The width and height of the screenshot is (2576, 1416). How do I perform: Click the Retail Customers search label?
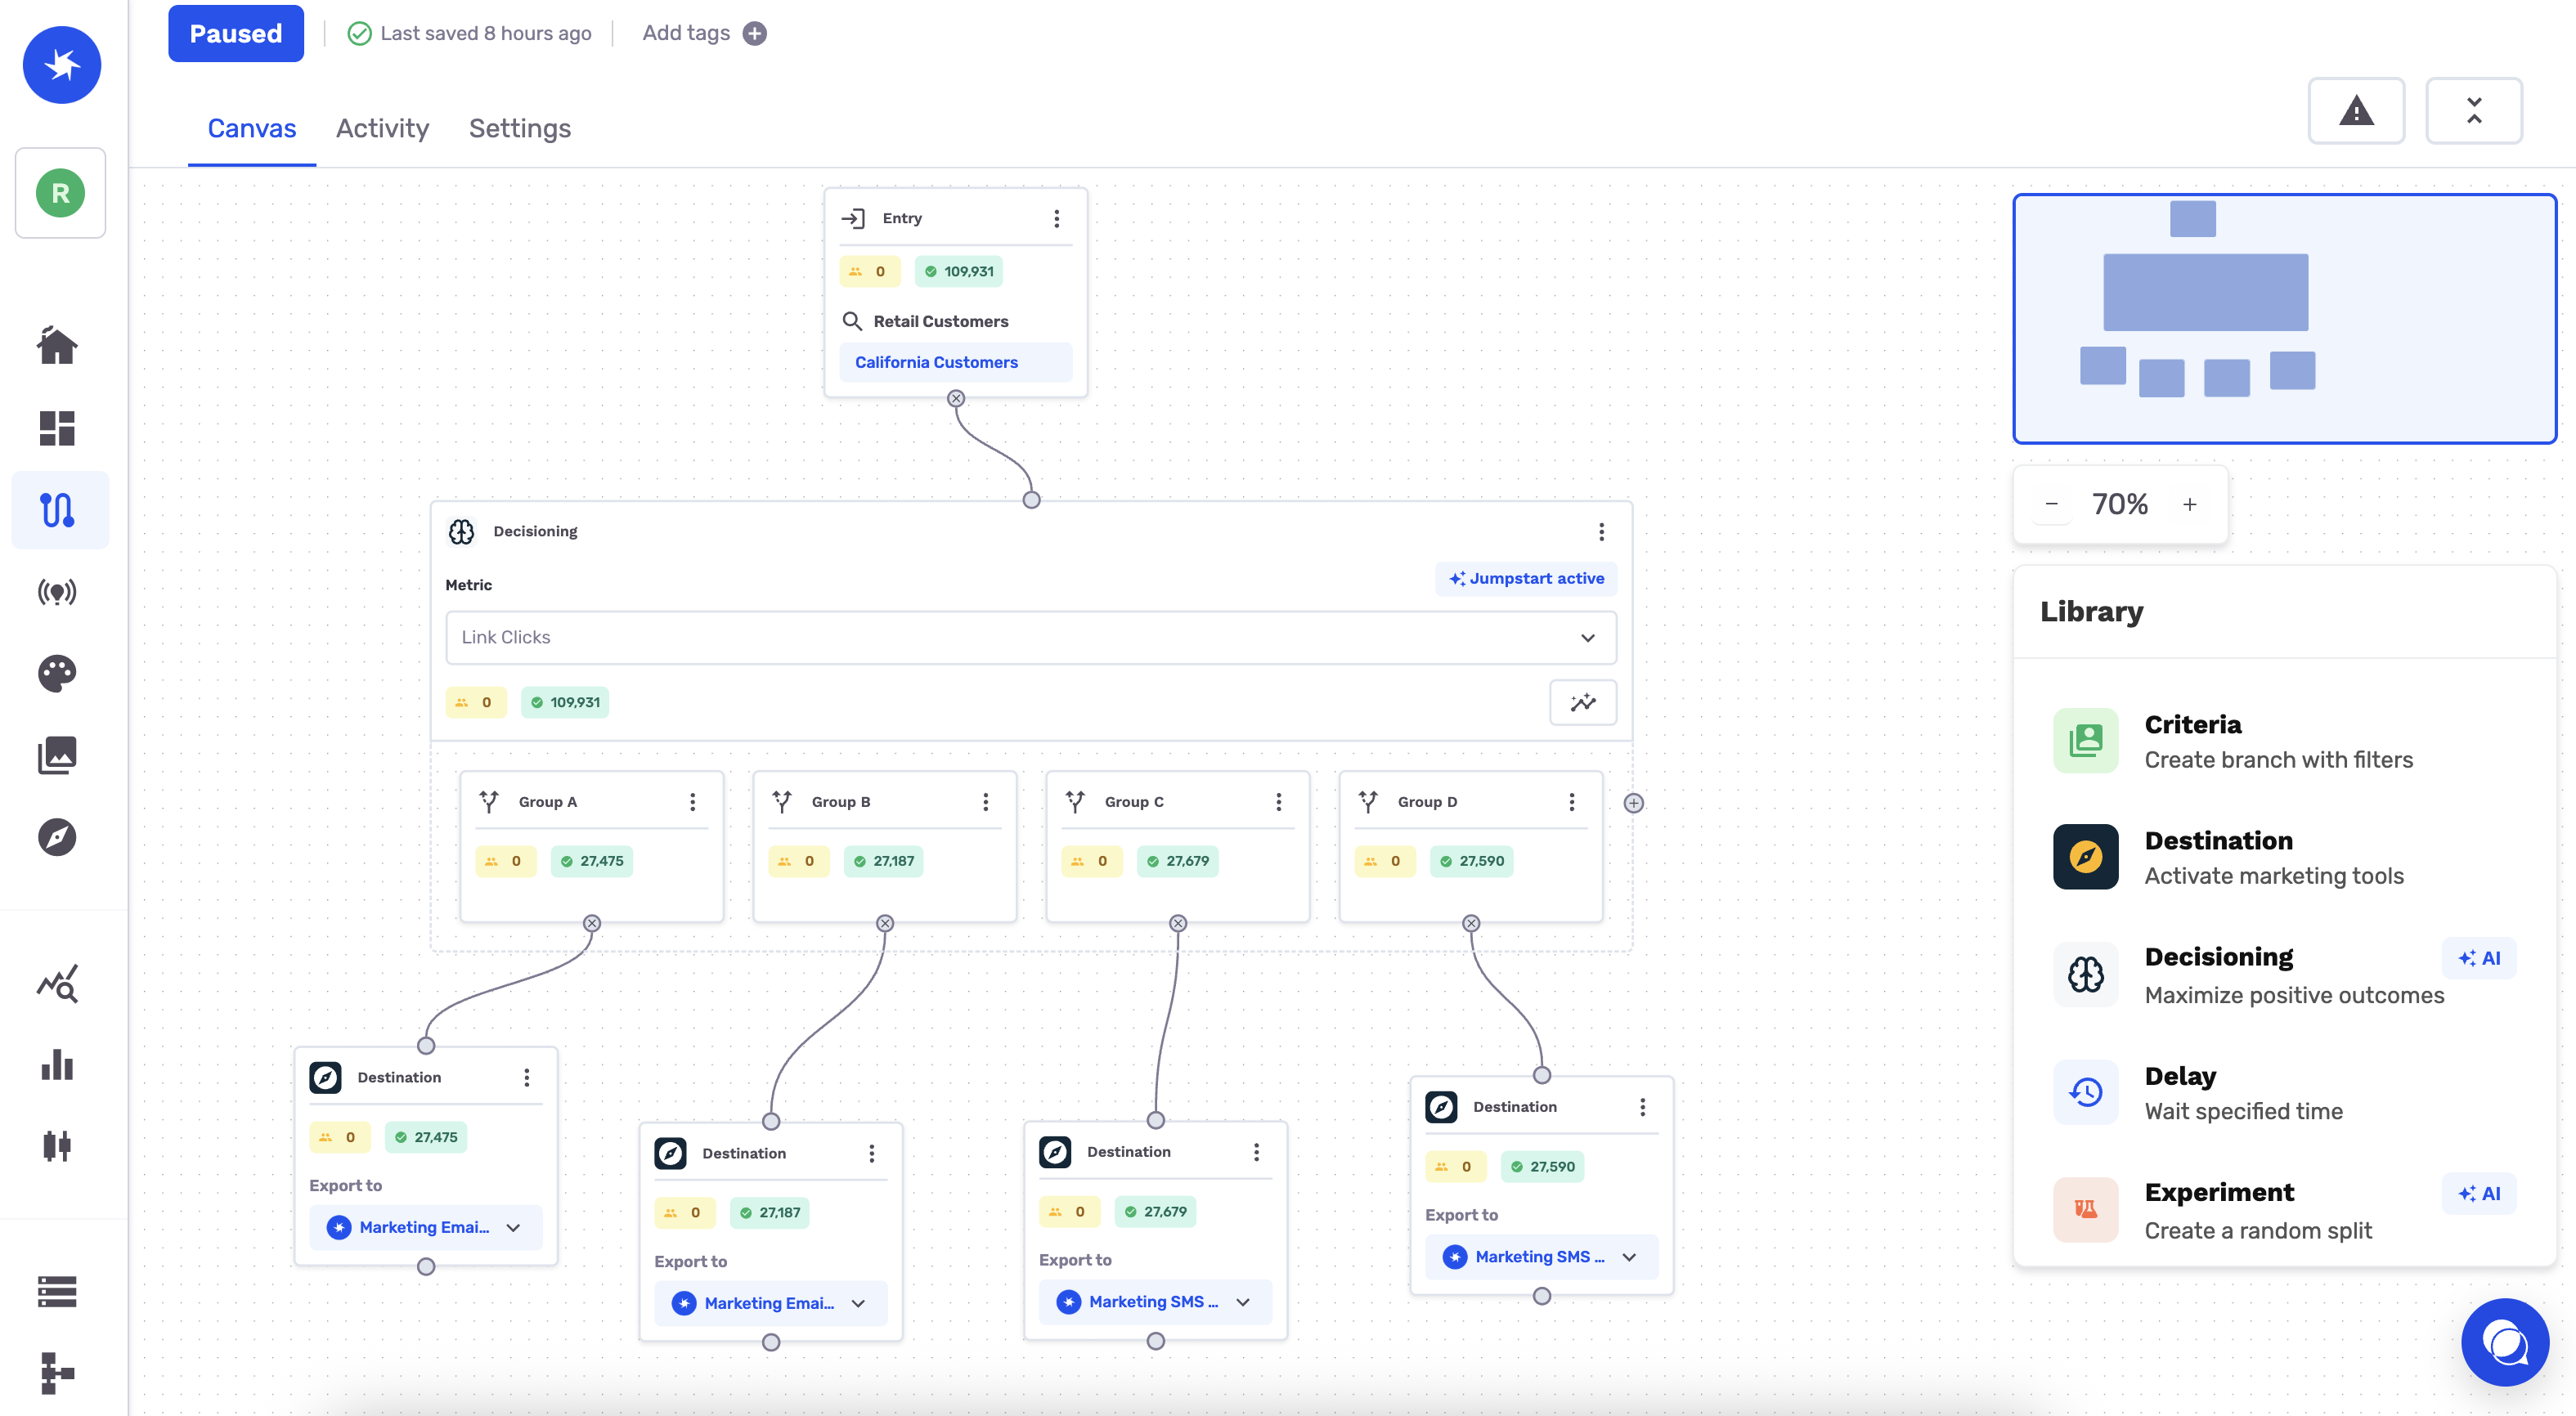pos(940,321)
